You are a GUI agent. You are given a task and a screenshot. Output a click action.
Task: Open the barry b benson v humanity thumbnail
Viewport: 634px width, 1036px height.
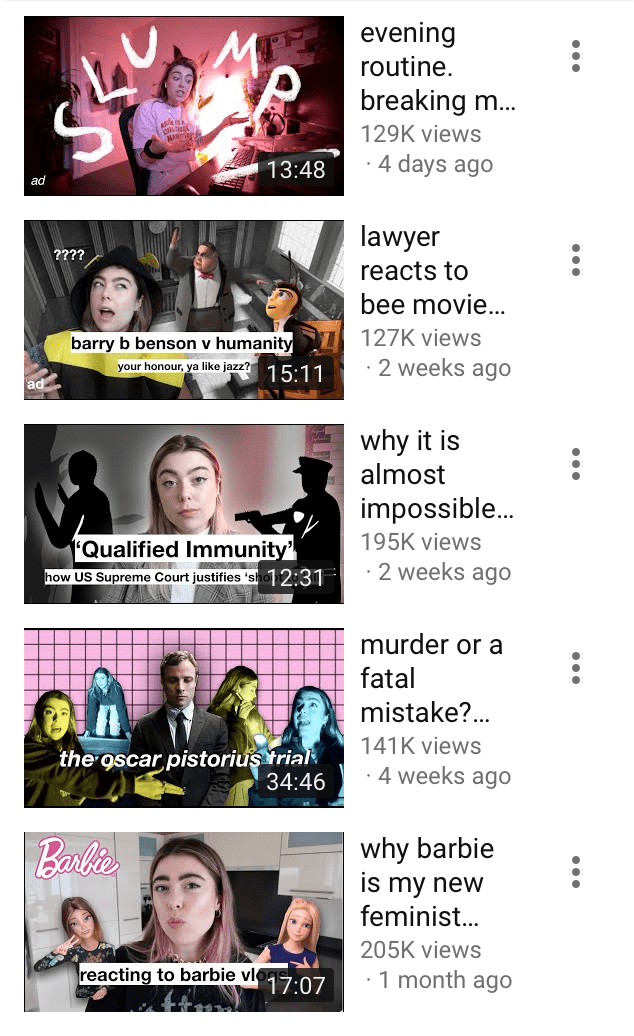184,310
